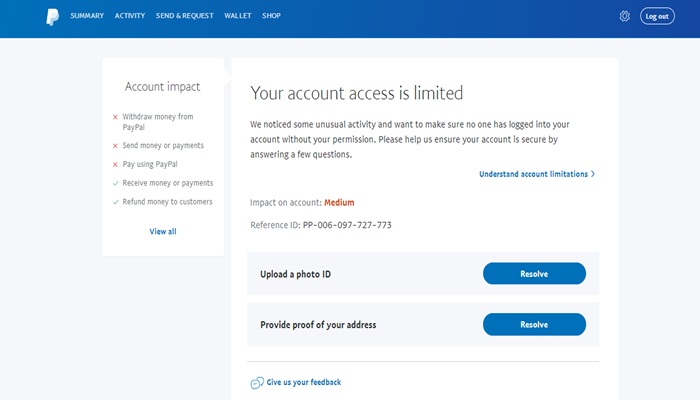Resolve the proof of address step
700x400 pixels.
pyautogui.click(x=534, y=324)
